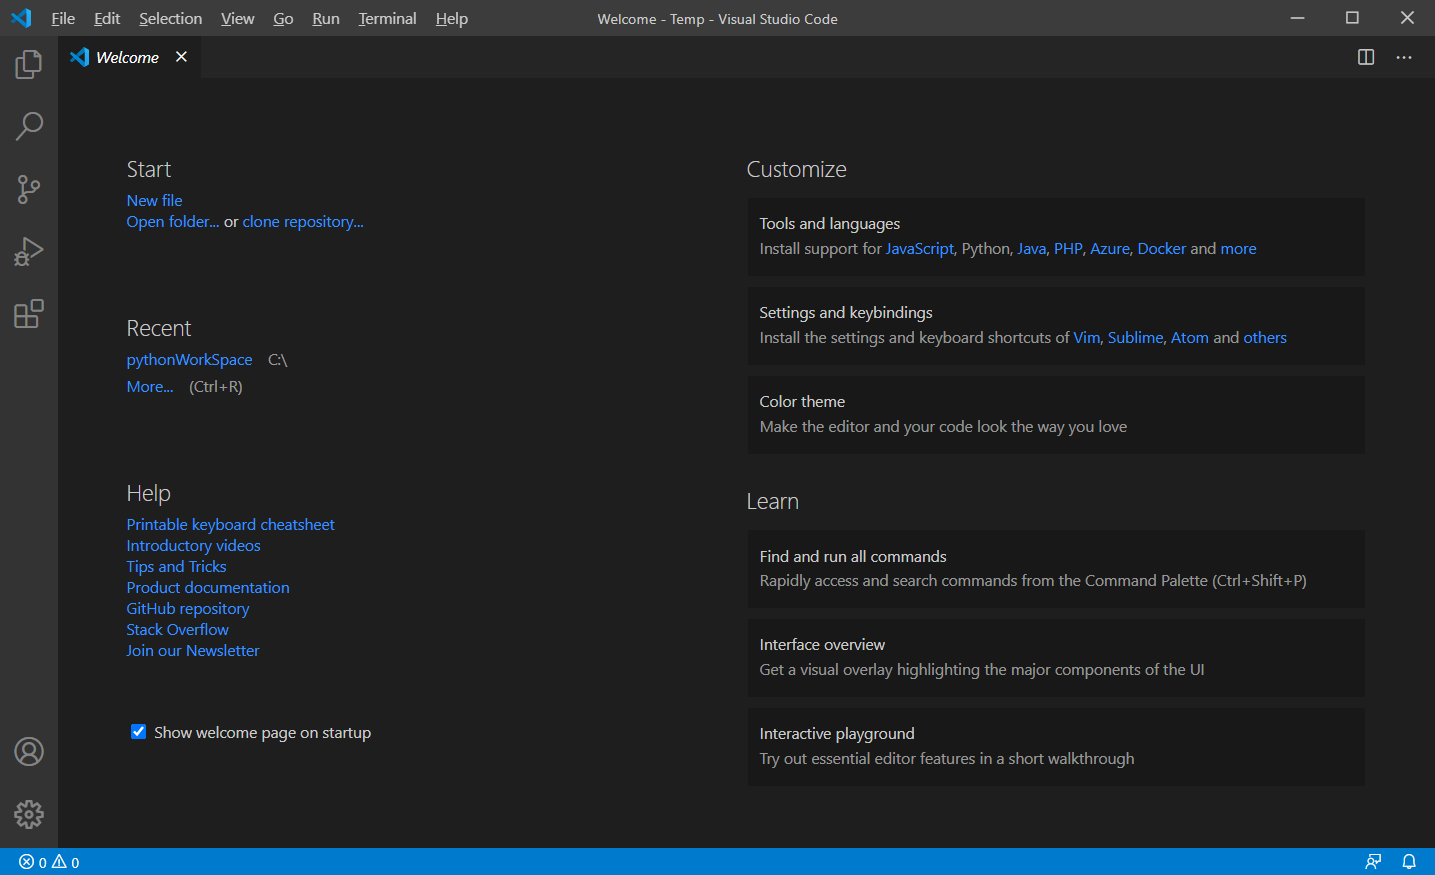The width and height of the screenshot is (1435, 875).
Task: Click 'others' keybindings link
Action: (x=1265, y=337)
